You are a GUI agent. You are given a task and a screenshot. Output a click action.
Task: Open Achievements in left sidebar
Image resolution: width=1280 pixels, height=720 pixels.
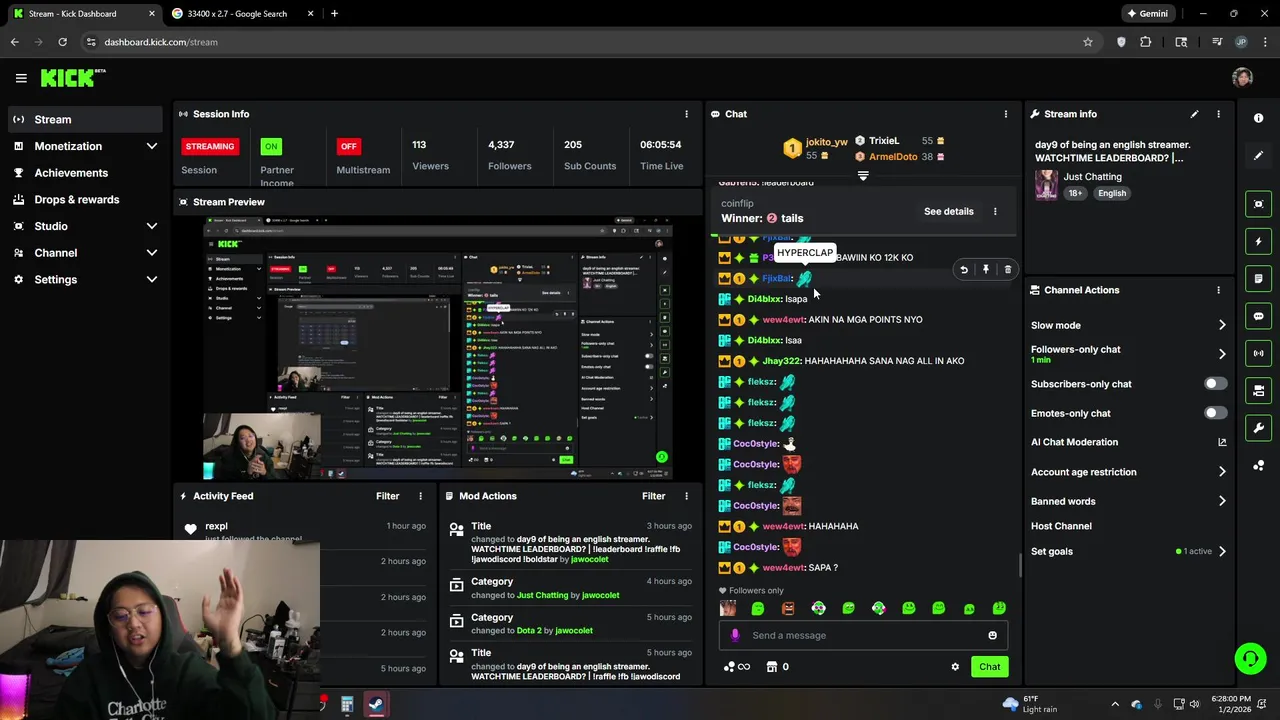[x=85, y=173]
